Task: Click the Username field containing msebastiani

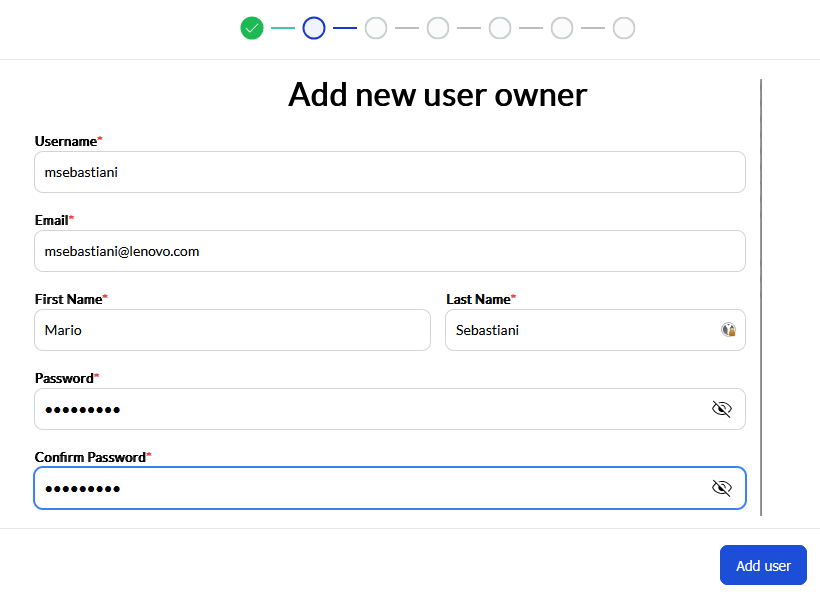Action: [389, 172]
